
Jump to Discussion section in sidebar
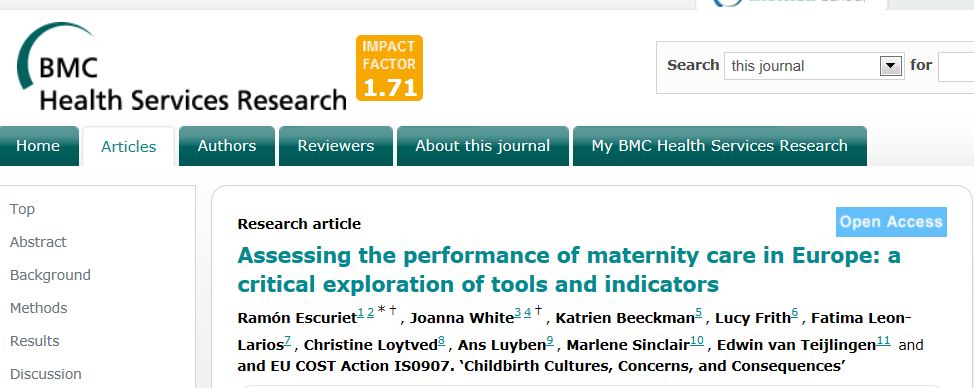tap(45, 374)
